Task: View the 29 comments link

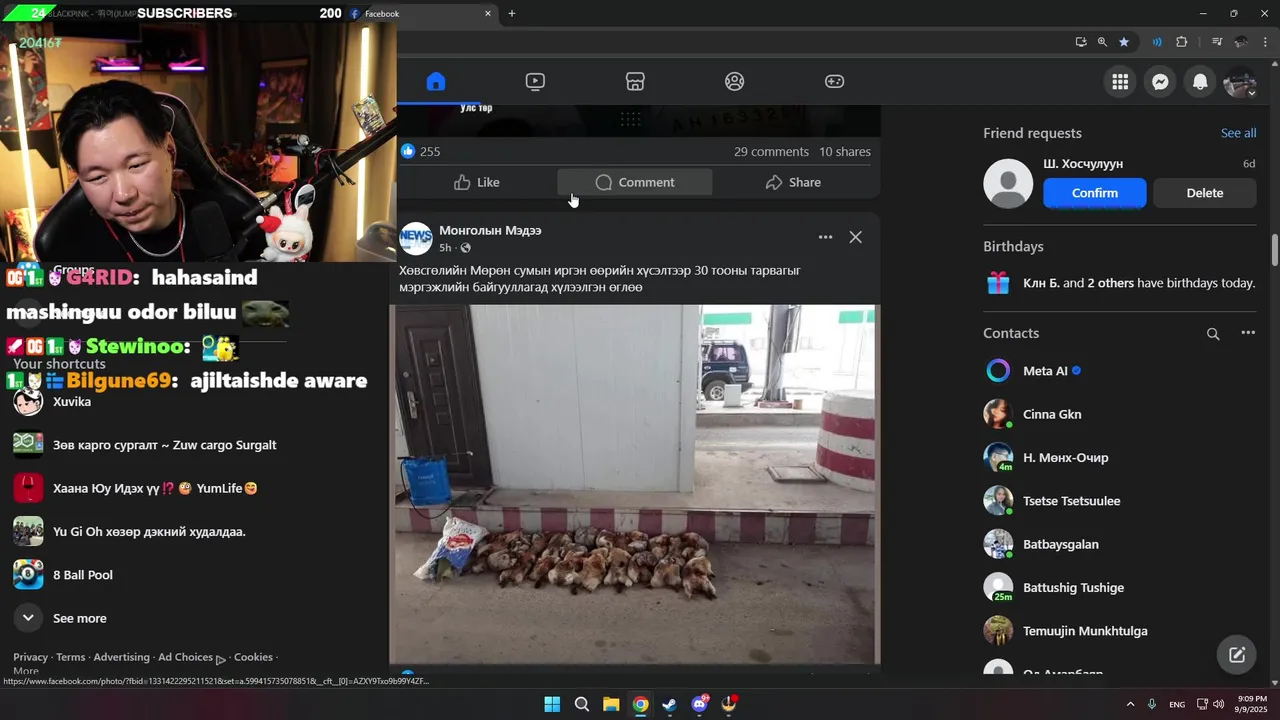Action: point(771,152)
